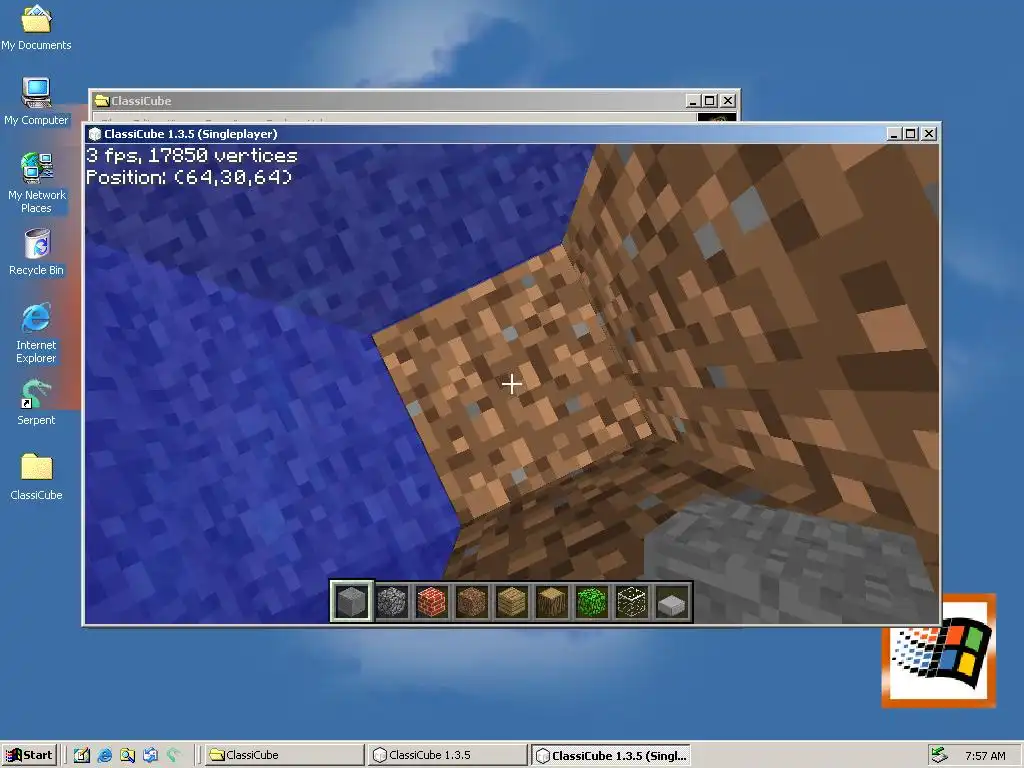The width and height of the screenshot is (1024, 768).
Task: Select the red brick block in the hotbar
Action: (432, 601)
